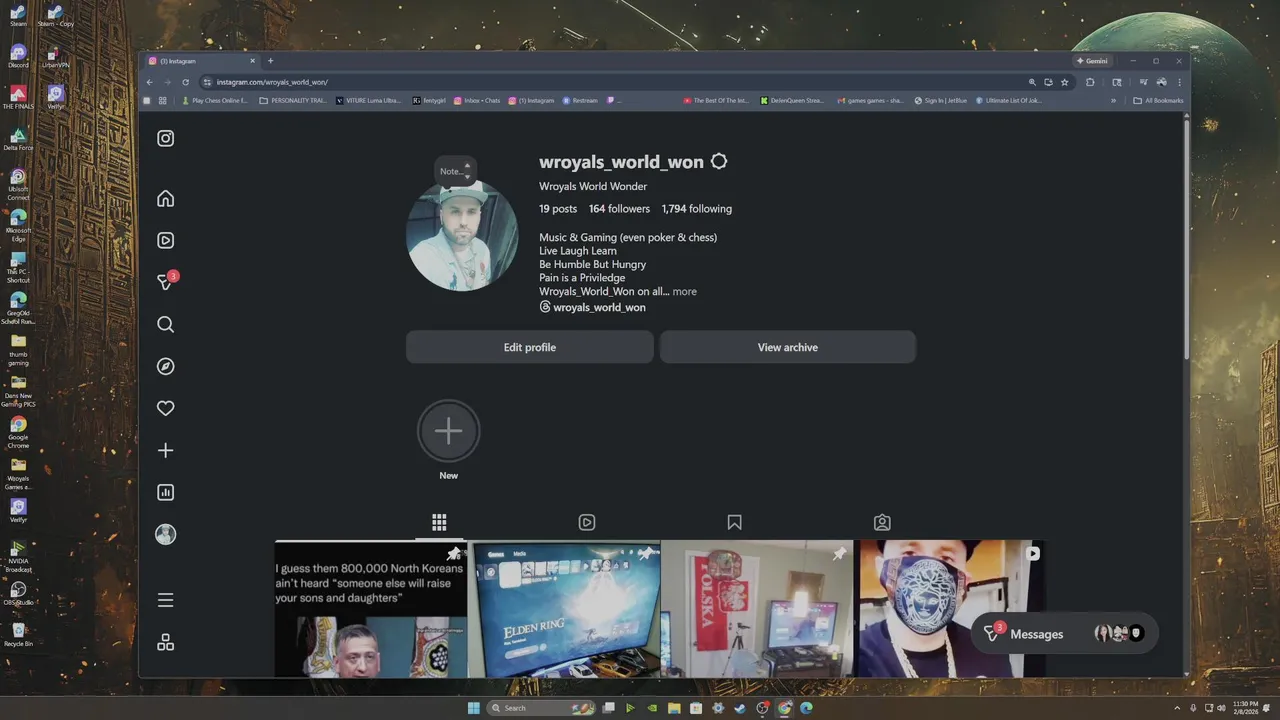
Task: Open direct messages icon in sidebar
Action: [x=166, y=282]
